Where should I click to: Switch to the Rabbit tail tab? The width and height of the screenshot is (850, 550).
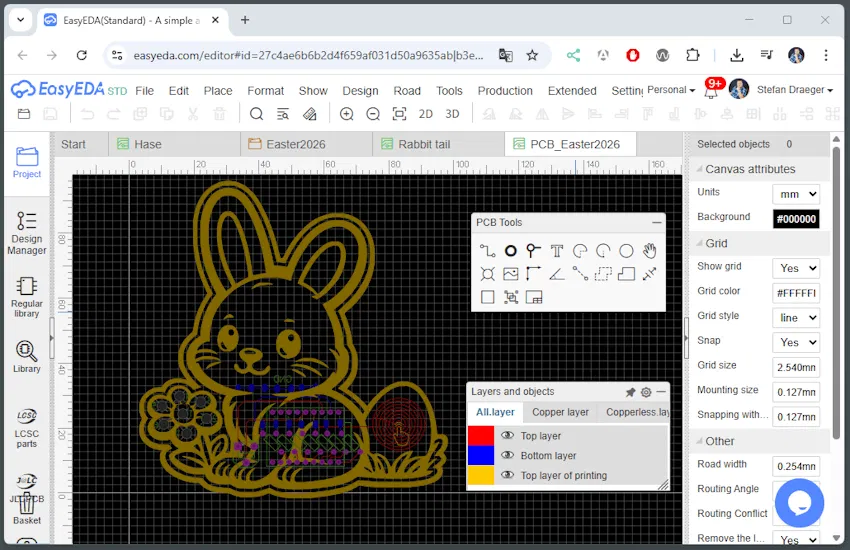click(x=424, y=144)
